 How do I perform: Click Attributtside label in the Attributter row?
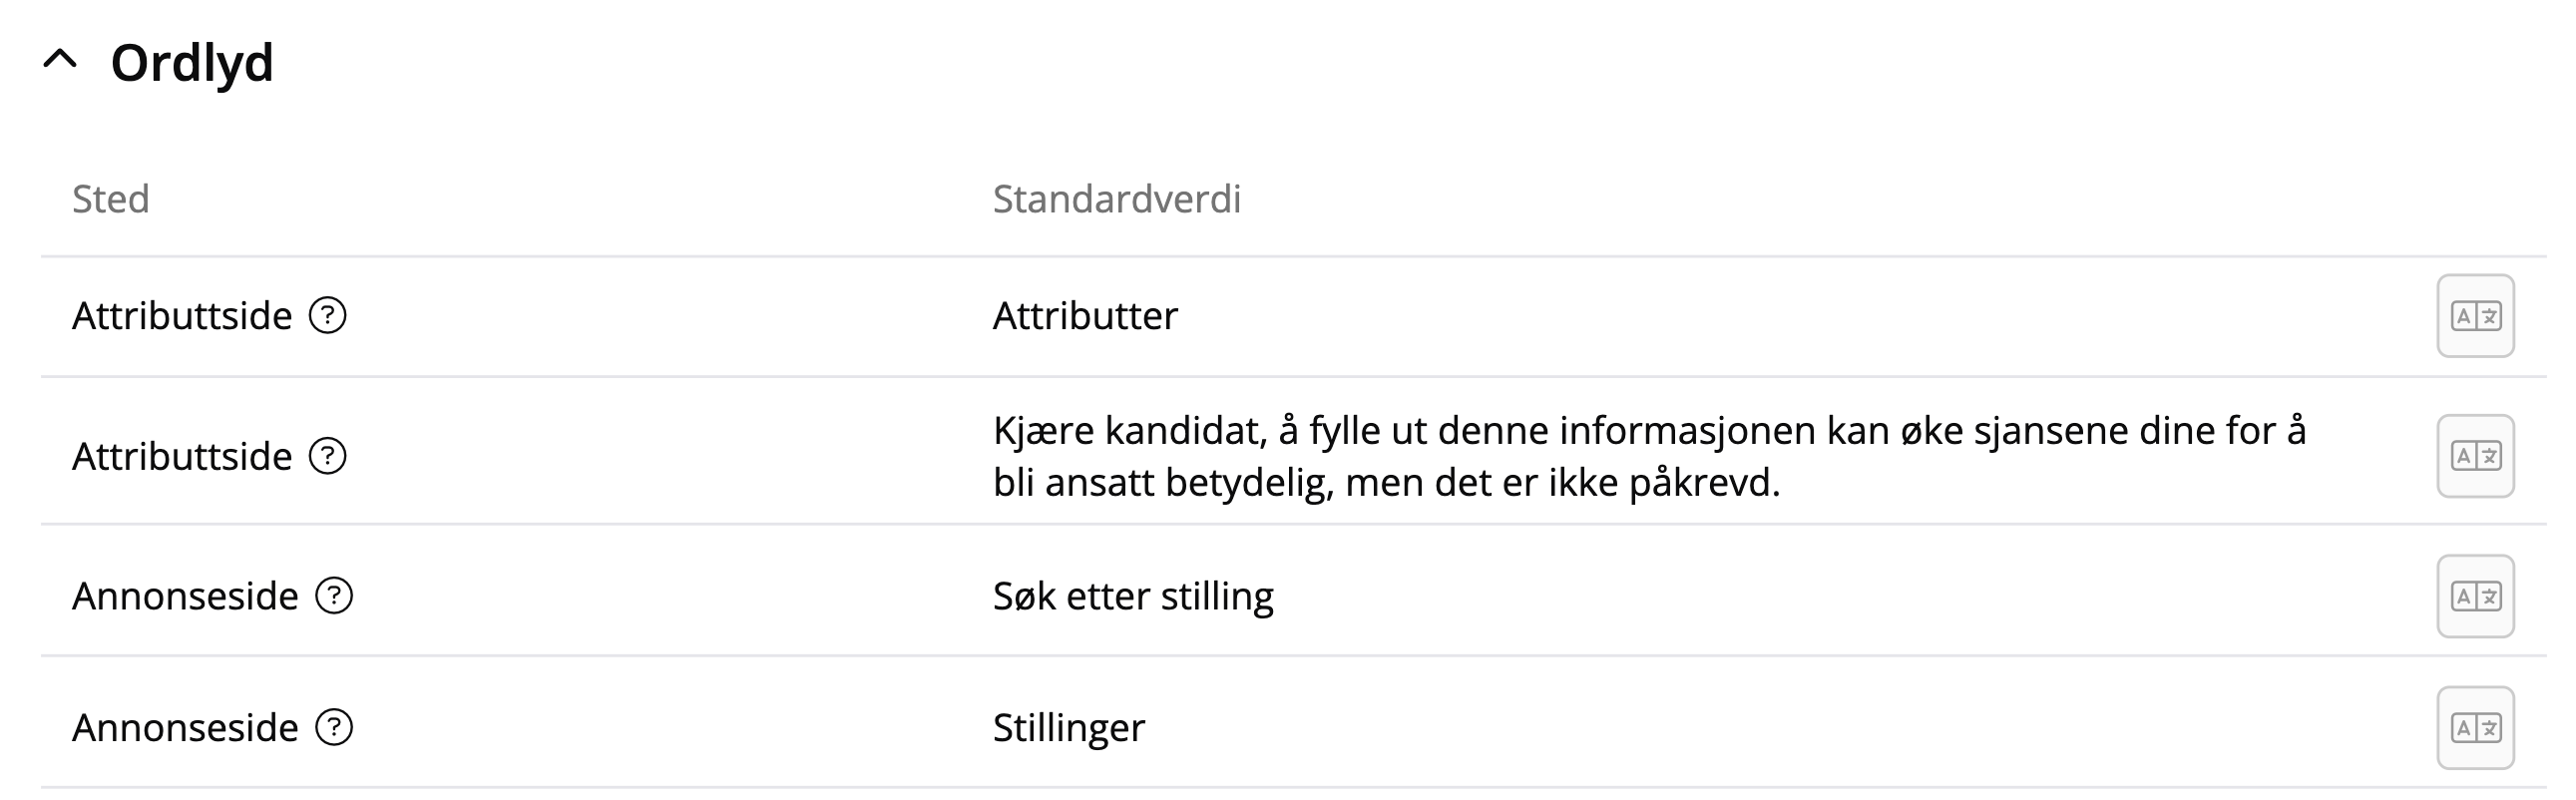point(182,316)
